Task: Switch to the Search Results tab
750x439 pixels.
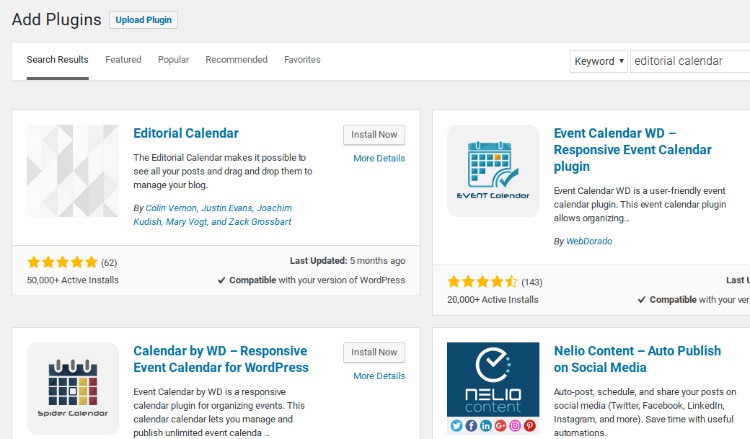Action: coord(57,60)
